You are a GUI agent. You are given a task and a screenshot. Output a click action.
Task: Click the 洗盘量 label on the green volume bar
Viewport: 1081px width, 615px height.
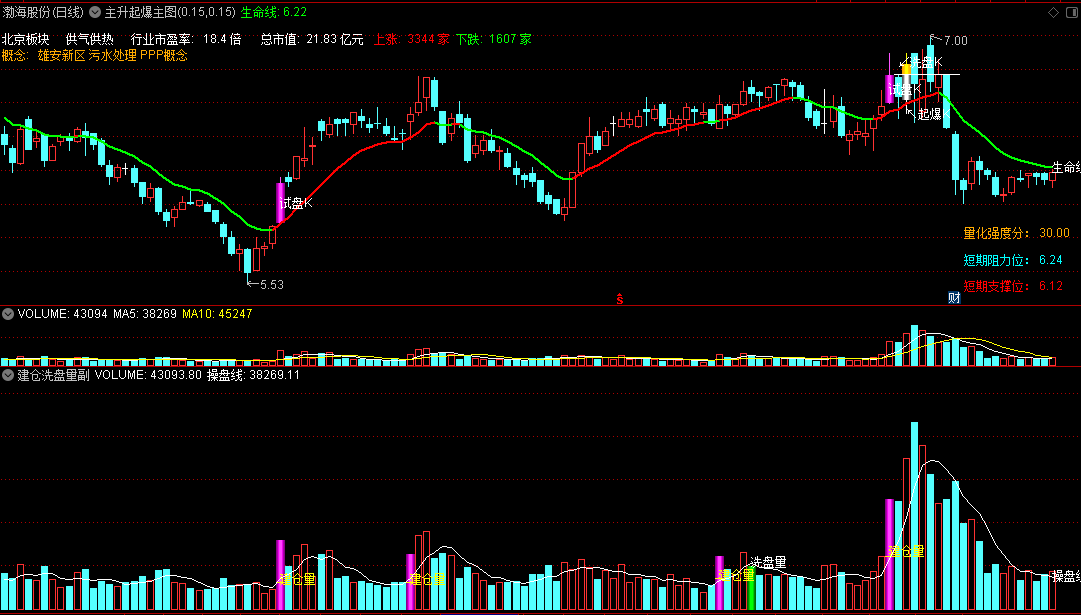point(769,563)
